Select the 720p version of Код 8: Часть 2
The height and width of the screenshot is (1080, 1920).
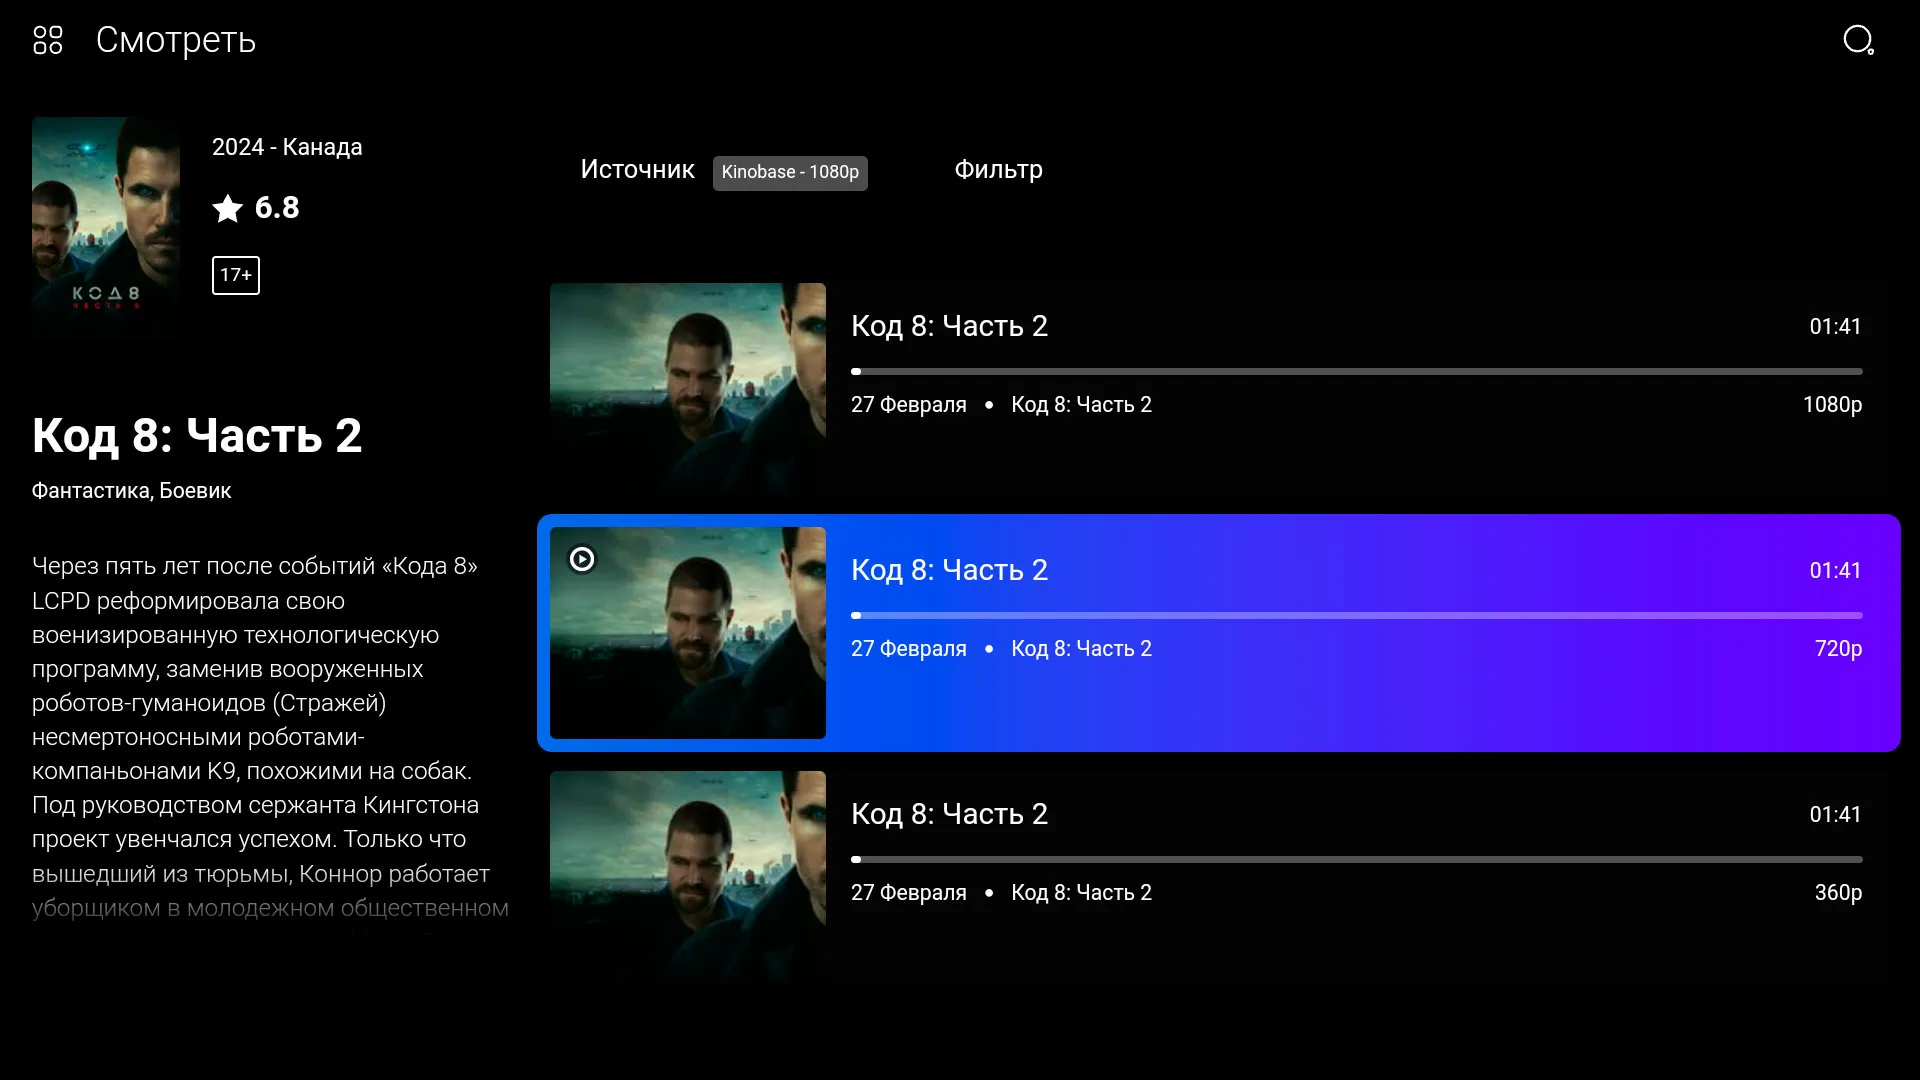(x=1219, y=633)
